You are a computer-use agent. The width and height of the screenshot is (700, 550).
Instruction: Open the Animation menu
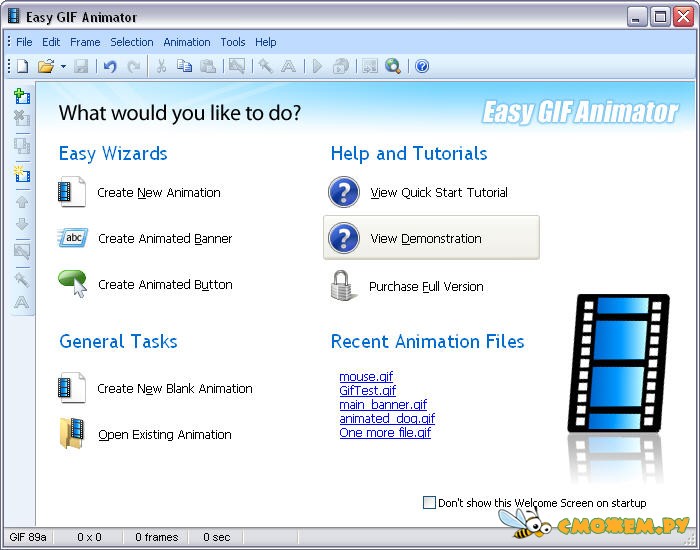(x=187, y=42)
